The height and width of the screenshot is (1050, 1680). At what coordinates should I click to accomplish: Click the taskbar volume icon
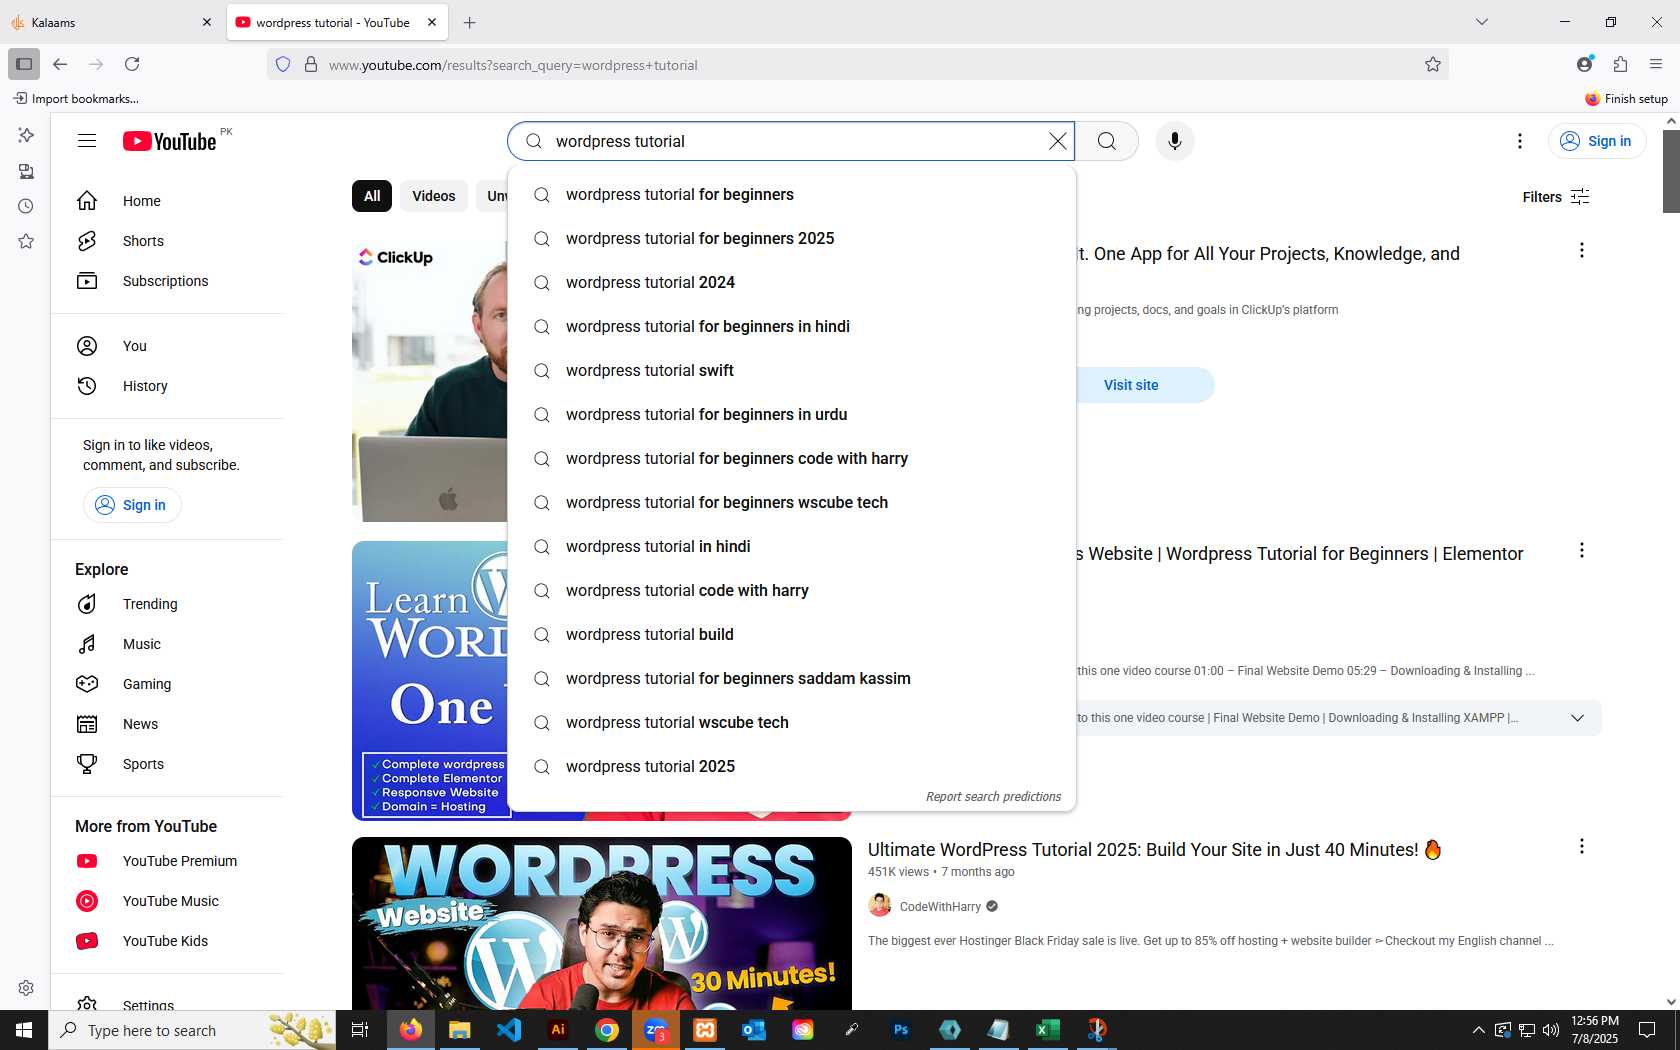tap(1551, 1030)
